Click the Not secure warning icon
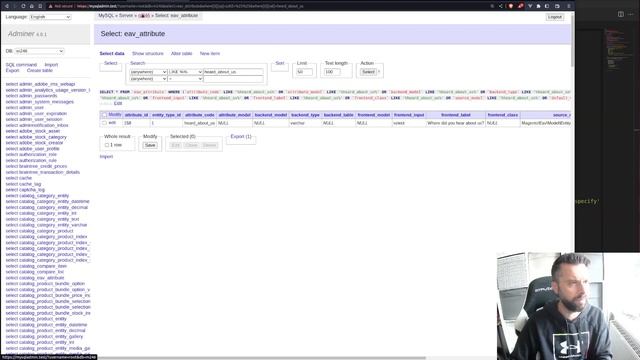This screenshot has width=640, height=360. click(51, 6)
